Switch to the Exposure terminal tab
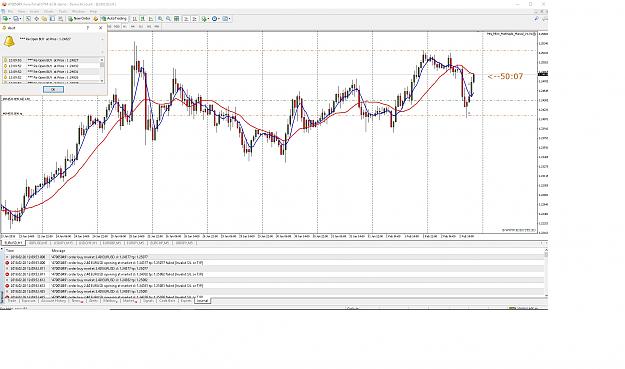This screenshot has height=369, width=625. tap(29, 301)
